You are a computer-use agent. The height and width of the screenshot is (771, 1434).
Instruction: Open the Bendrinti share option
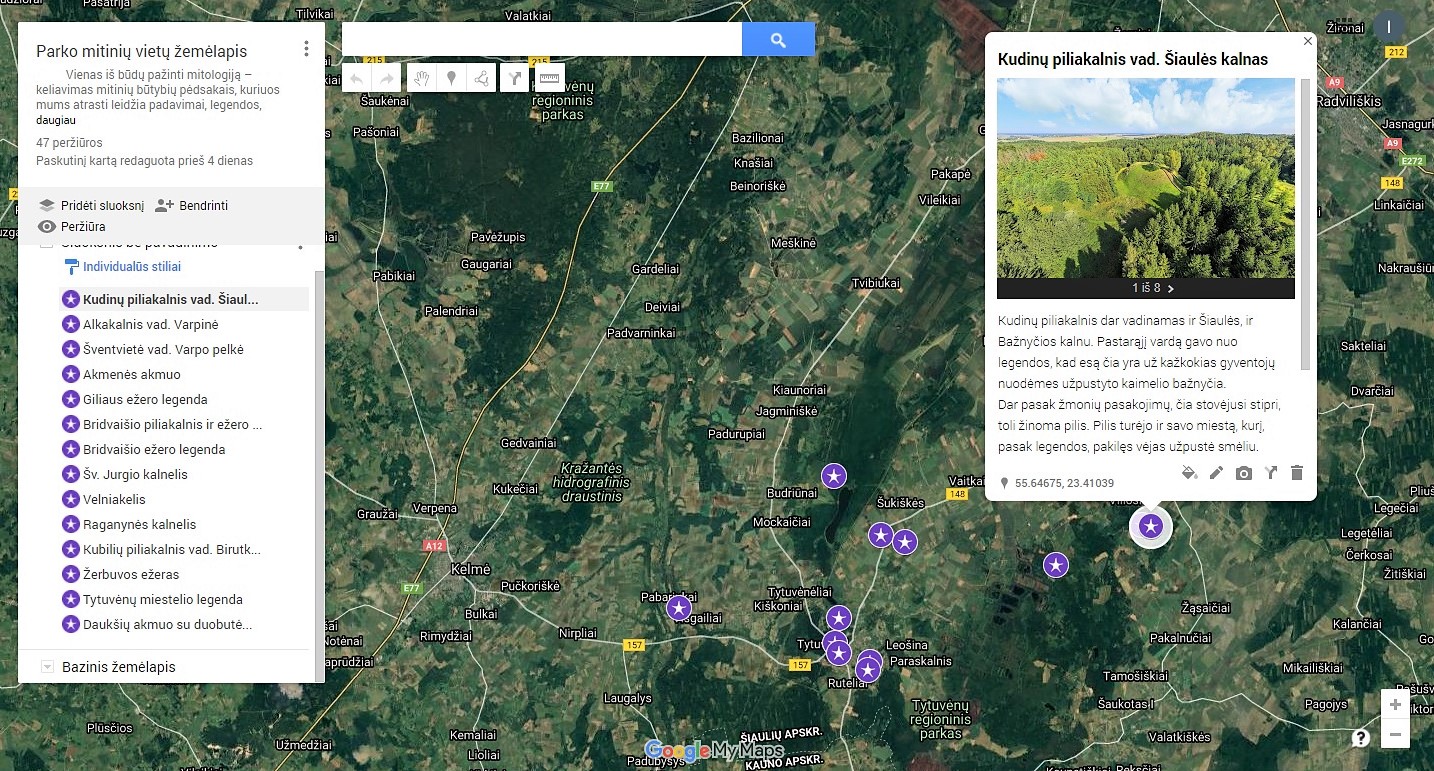point(192,205)
